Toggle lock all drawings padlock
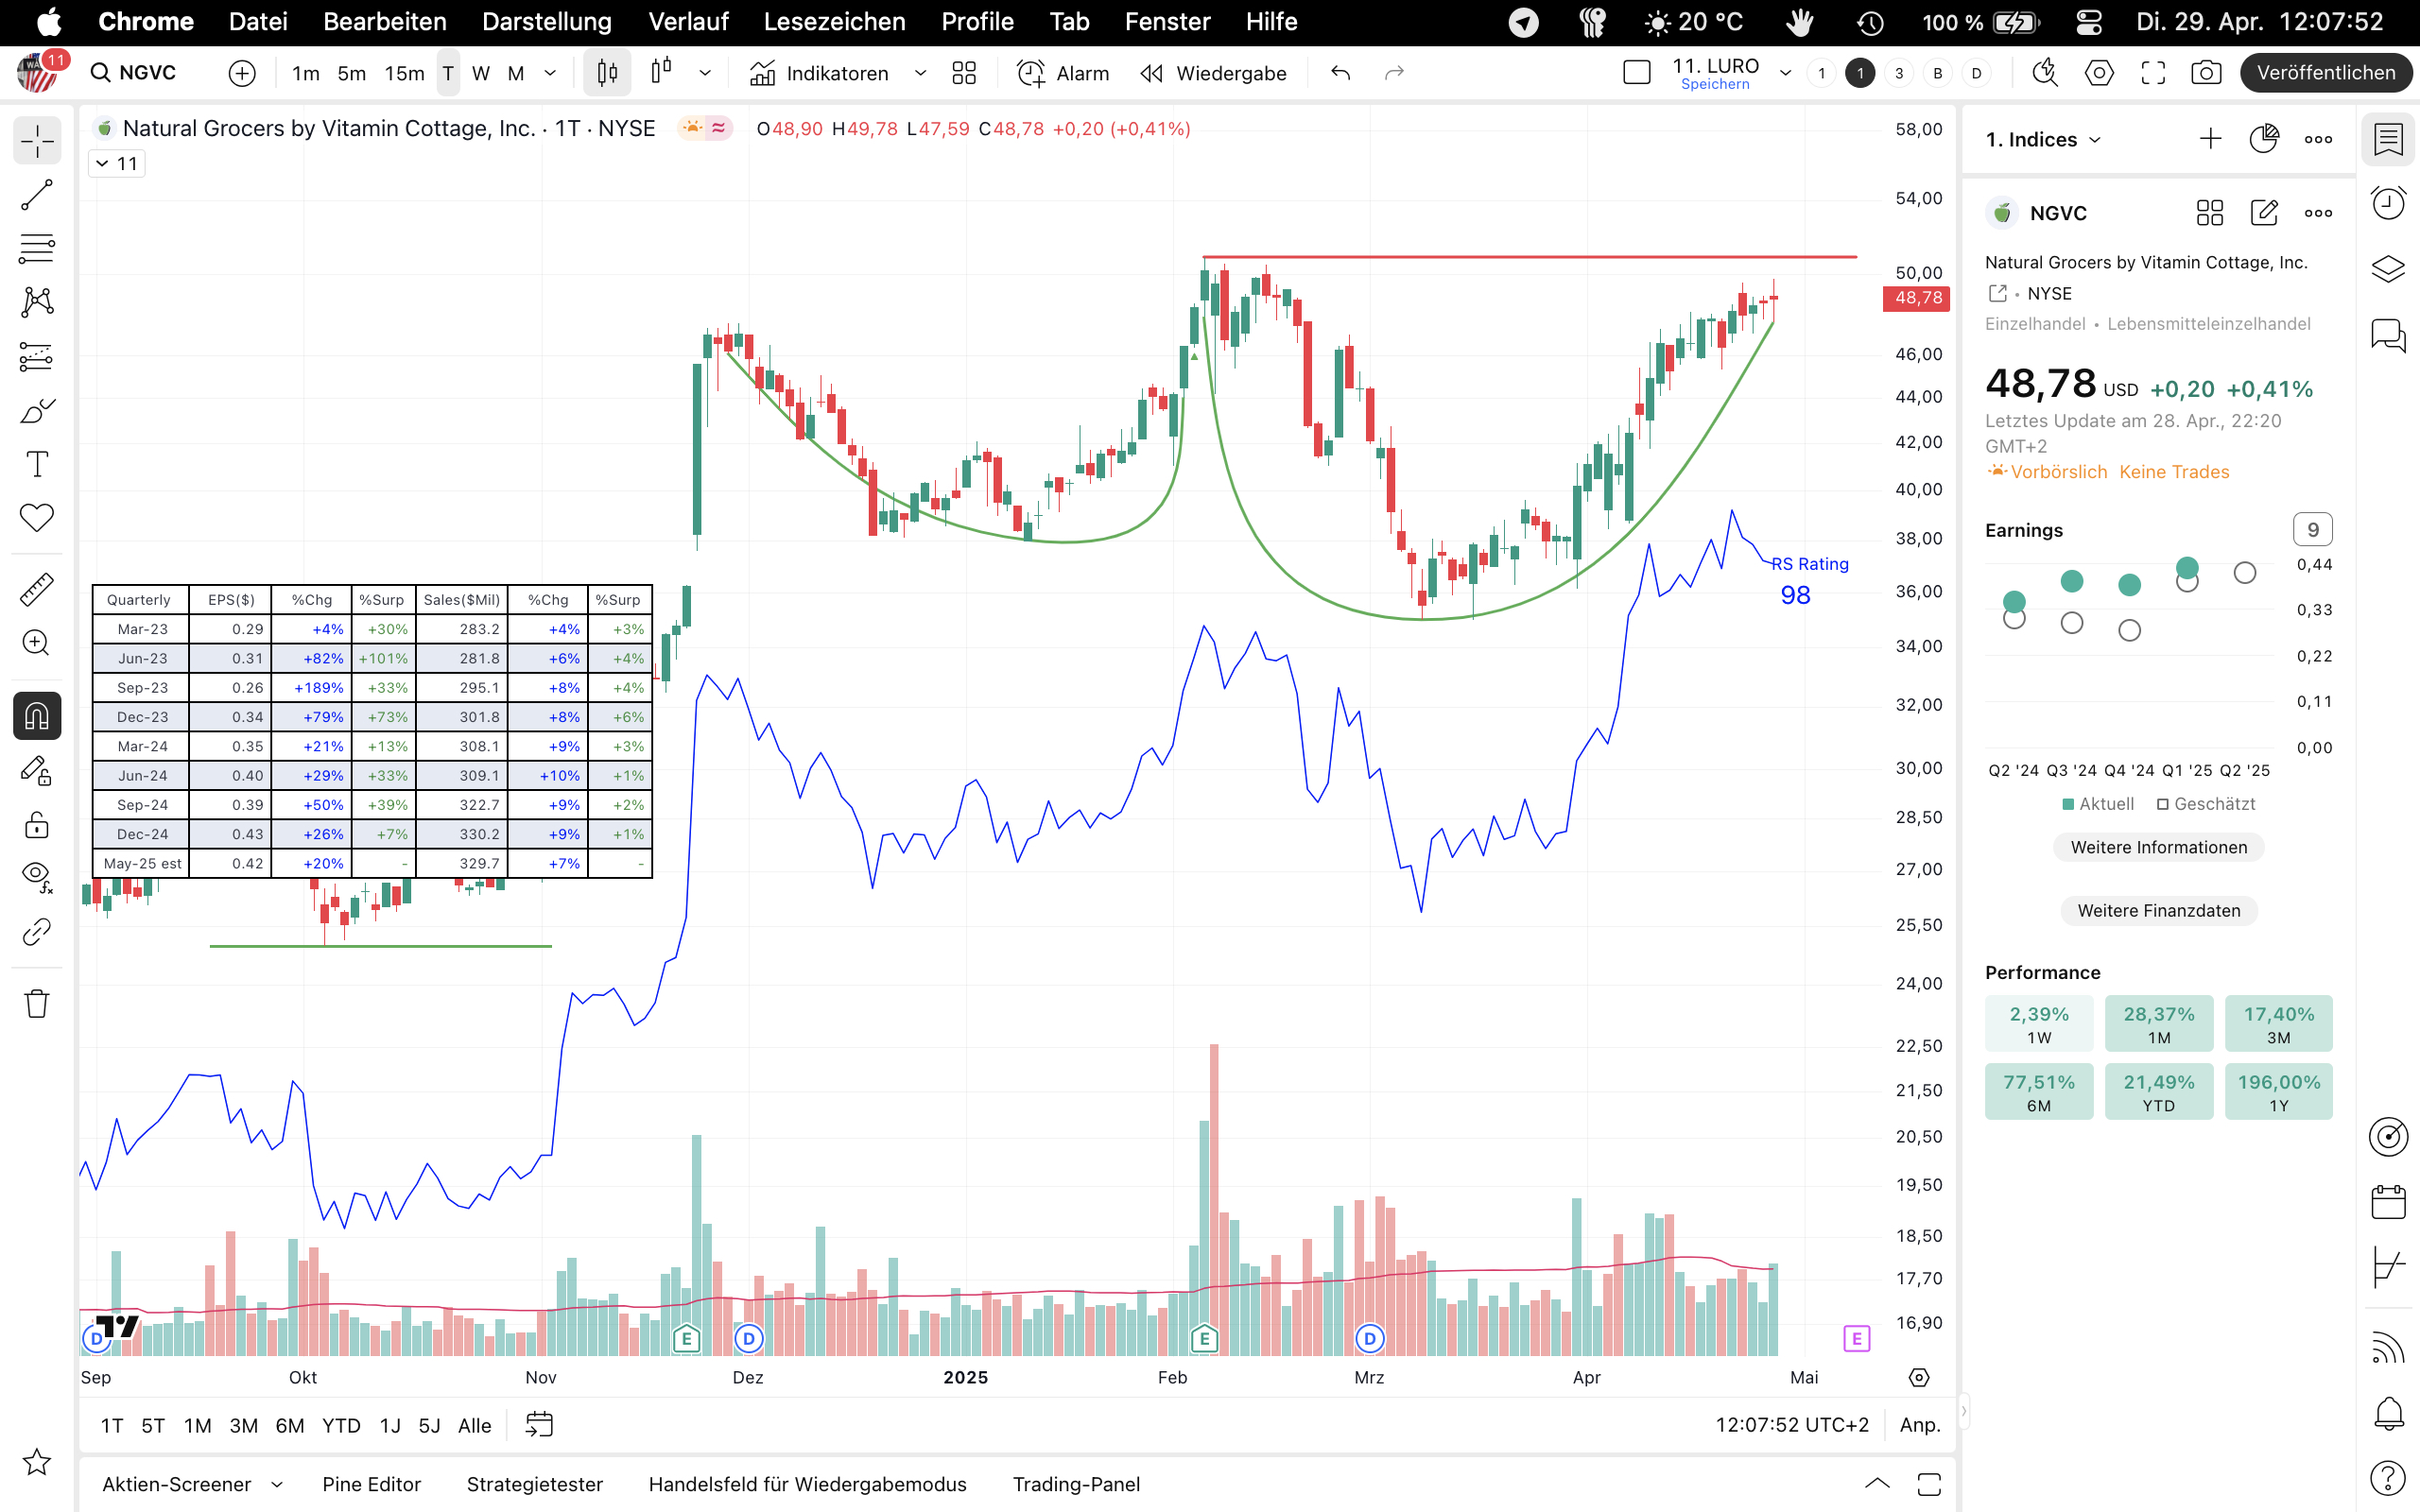 tap(37, 825)
